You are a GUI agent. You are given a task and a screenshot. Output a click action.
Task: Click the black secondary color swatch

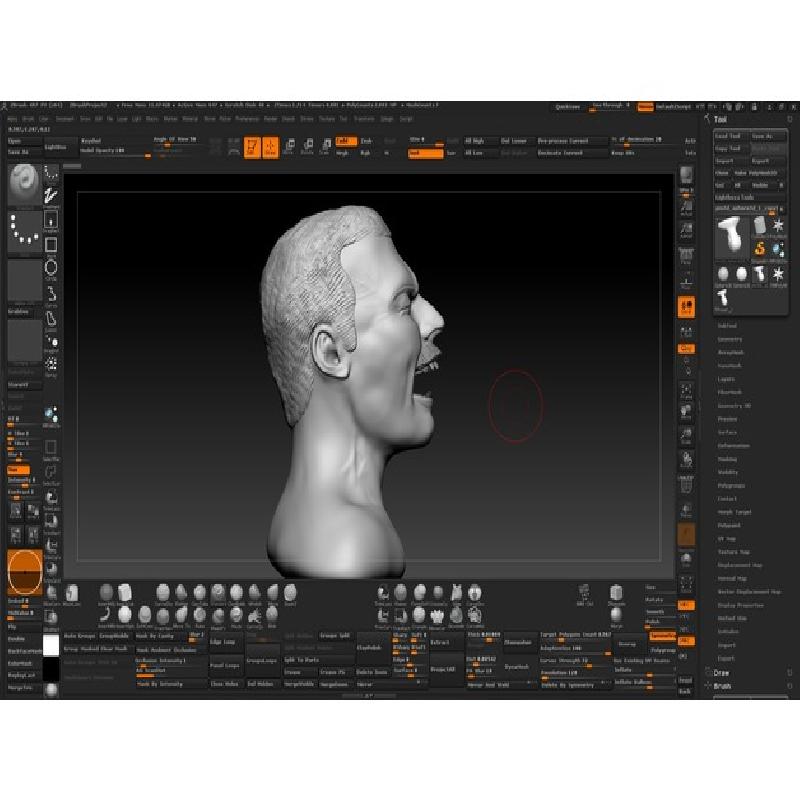click(x=51, y=669)
